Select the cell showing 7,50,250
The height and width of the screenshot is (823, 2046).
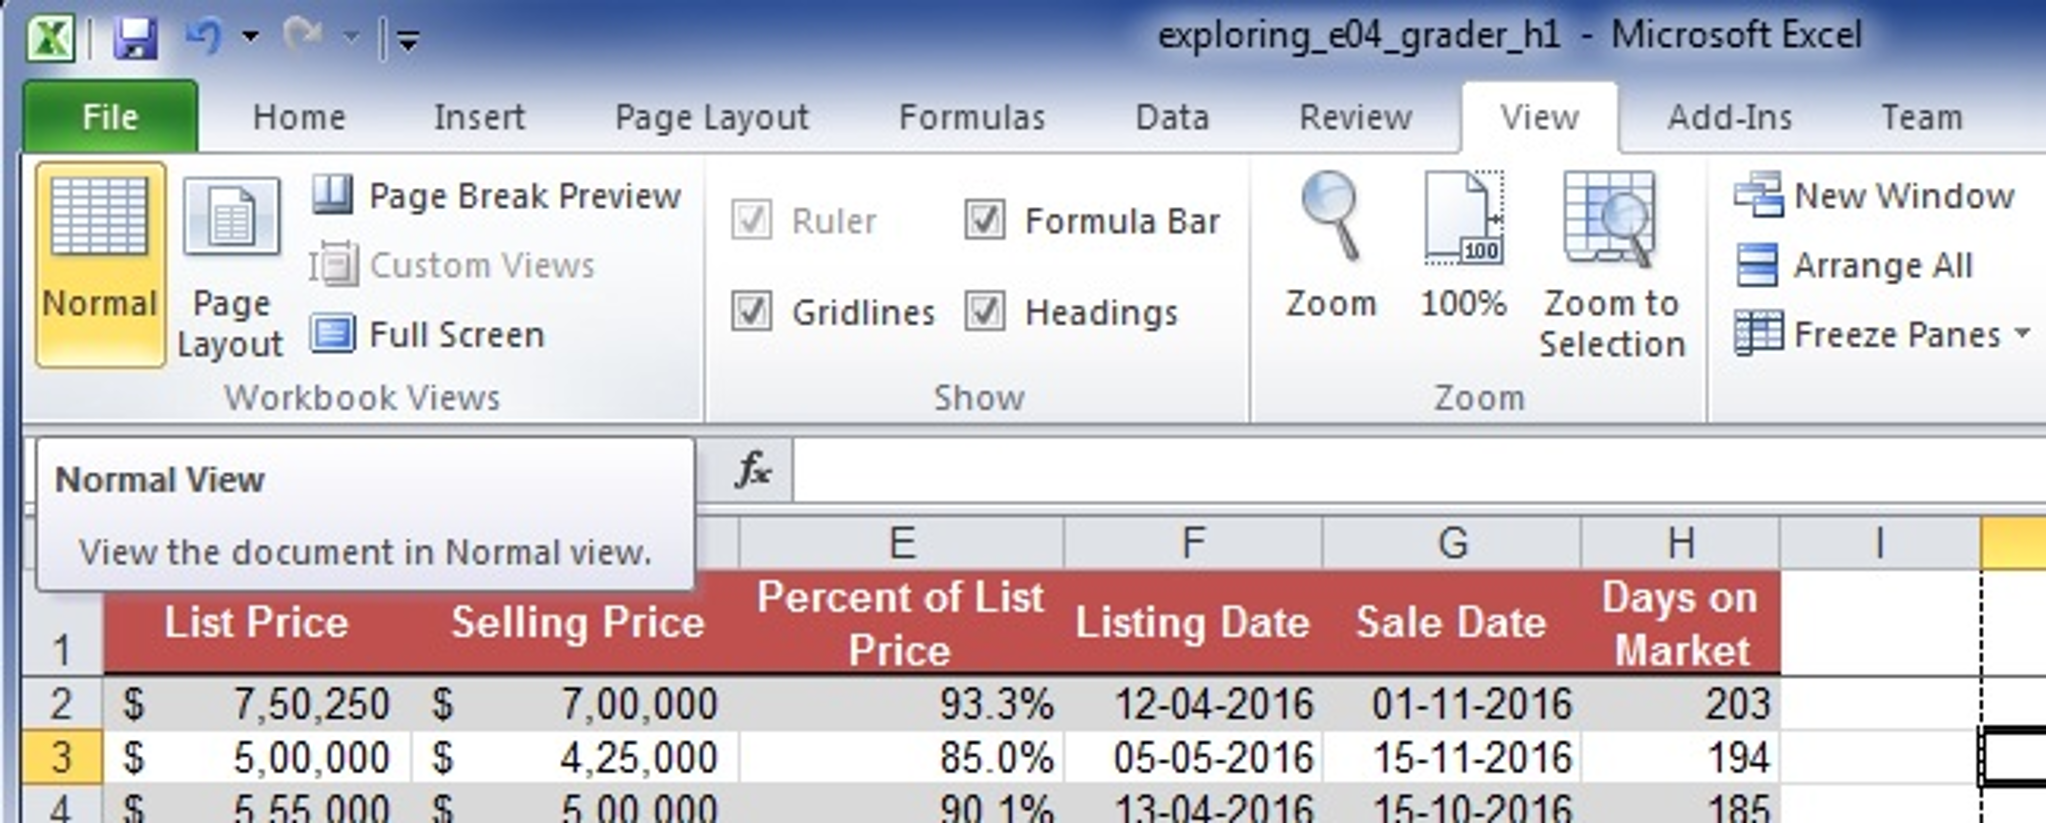click(x=256, y=703)
